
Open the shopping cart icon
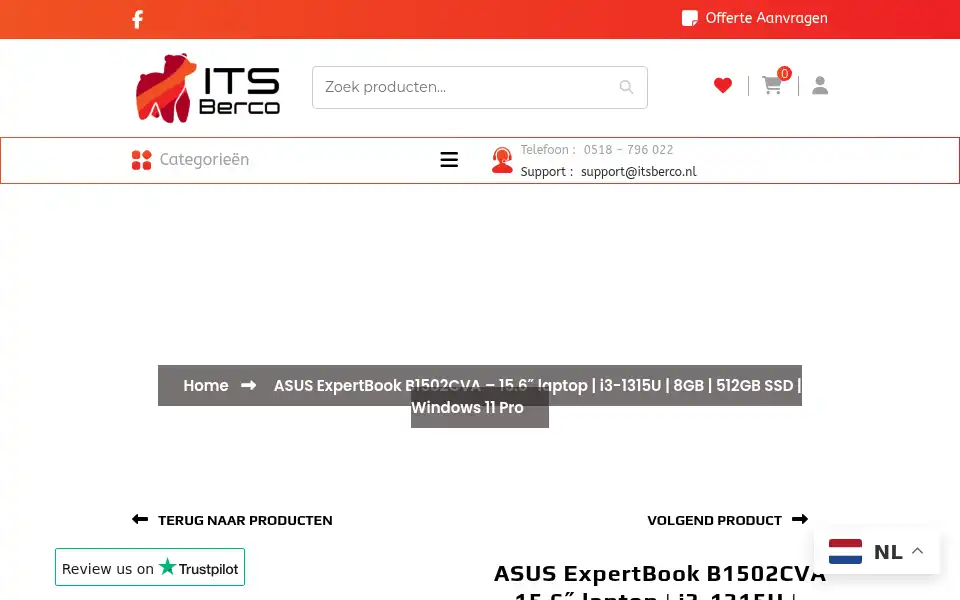click(x=771, y=85)
